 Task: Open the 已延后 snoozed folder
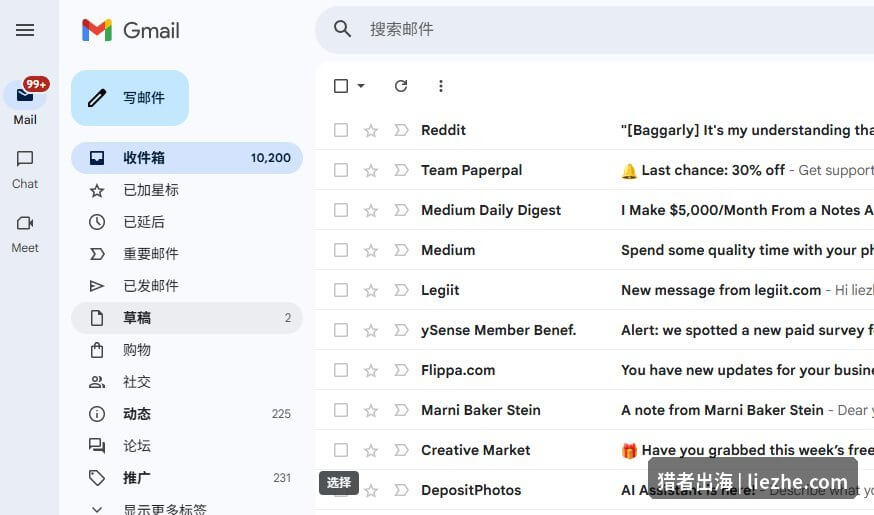tap(187, 222)
